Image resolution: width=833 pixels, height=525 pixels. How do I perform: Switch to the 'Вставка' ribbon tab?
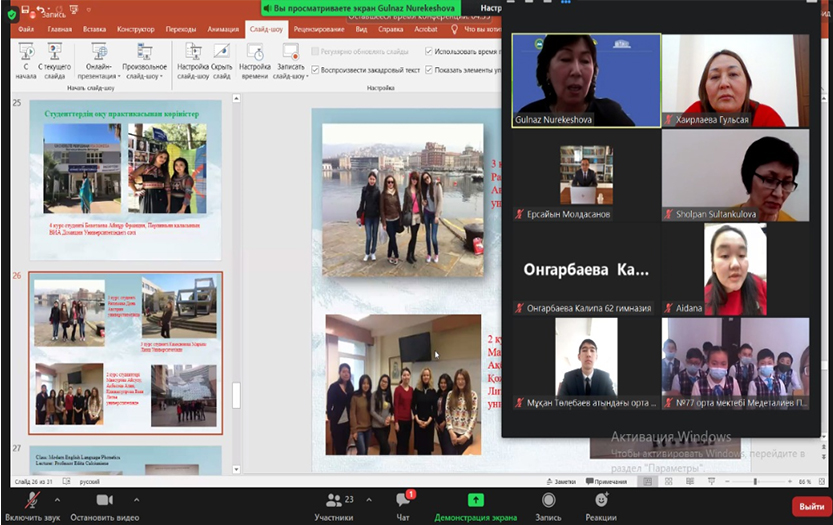[95, 30]
